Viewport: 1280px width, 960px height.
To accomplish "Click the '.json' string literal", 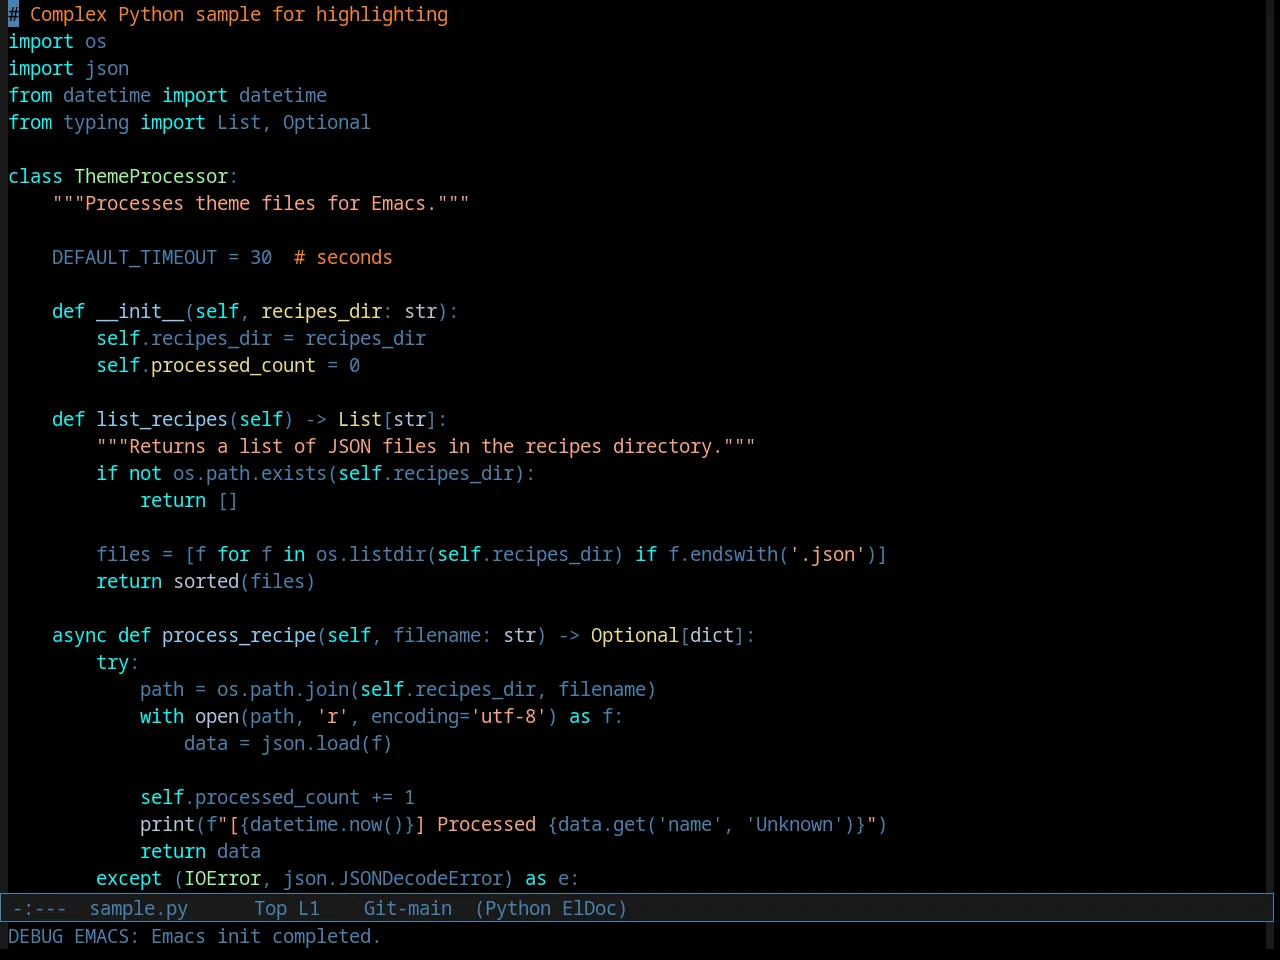I will [x=828, y=554].
